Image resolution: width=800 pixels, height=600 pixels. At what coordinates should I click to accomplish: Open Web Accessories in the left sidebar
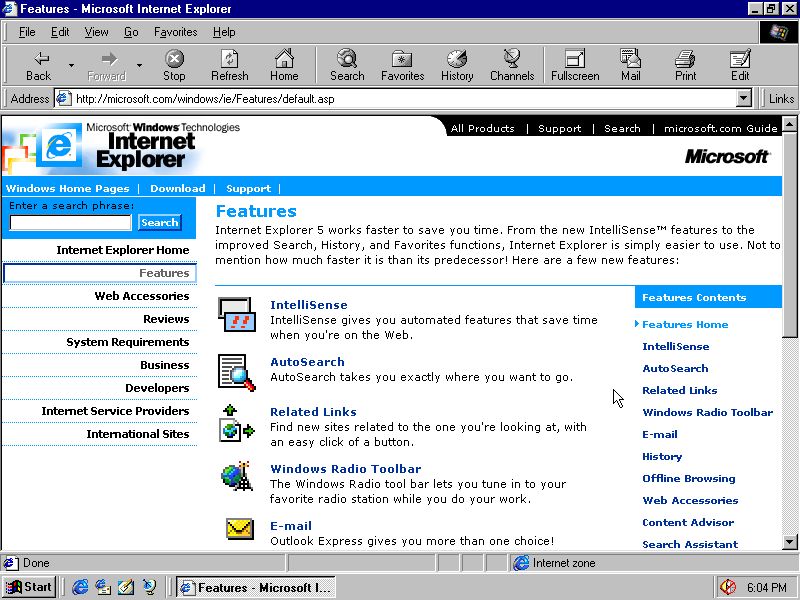[x=142, y=296]
